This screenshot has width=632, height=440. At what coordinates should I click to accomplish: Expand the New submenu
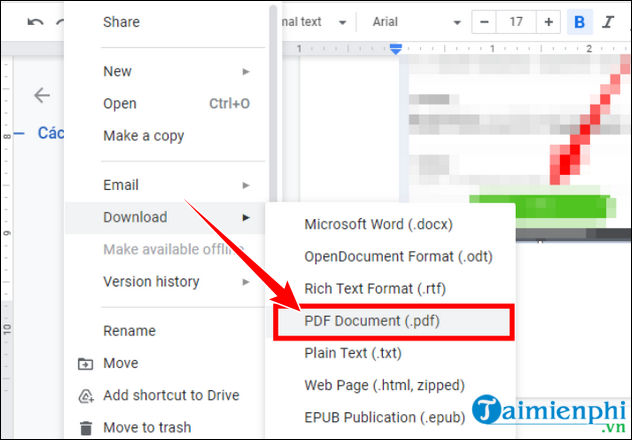point(165,71)
